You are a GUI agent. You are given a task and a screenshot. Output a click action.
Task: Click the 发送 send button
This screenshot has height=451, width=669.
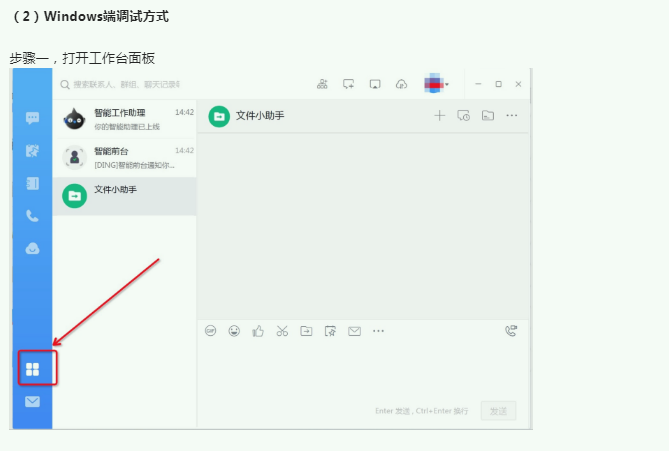click(x=498, y=411)
